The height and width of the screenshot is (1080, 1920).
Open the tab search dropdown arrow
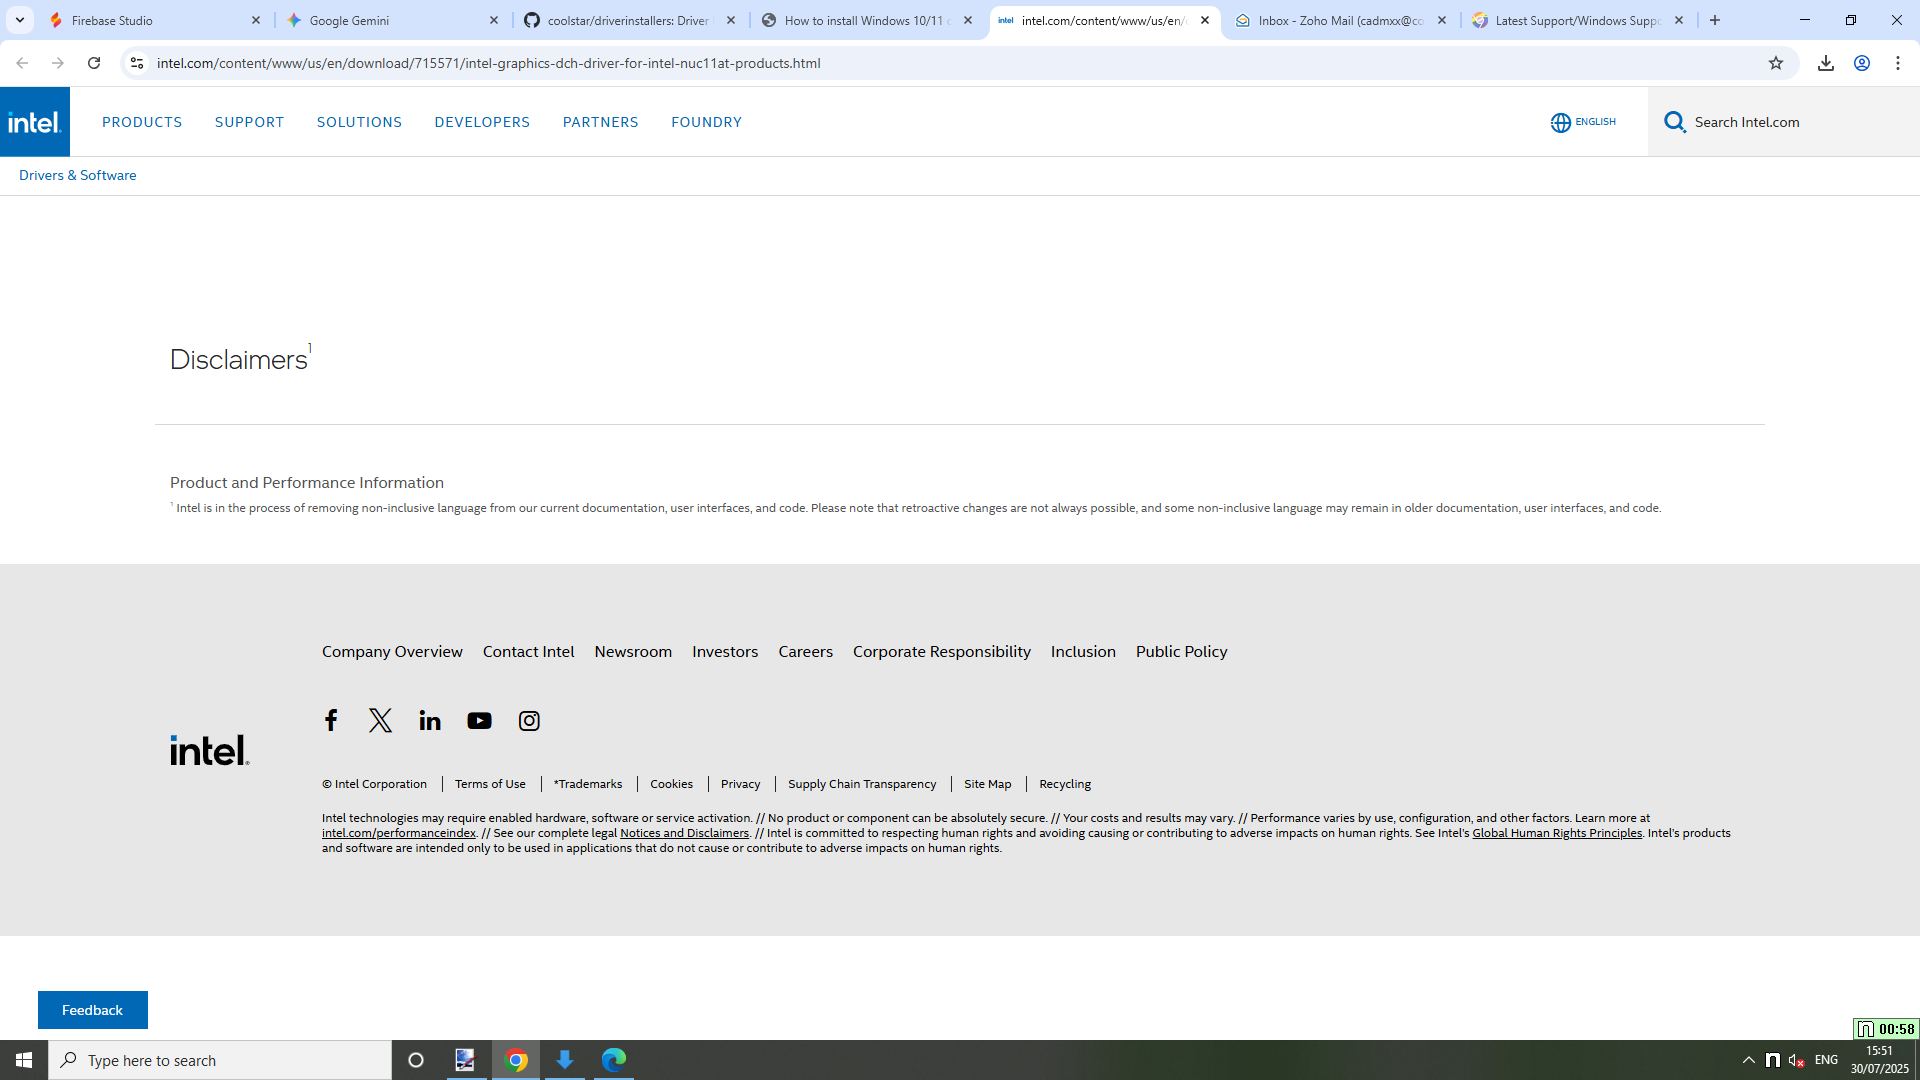click(20, 20)
